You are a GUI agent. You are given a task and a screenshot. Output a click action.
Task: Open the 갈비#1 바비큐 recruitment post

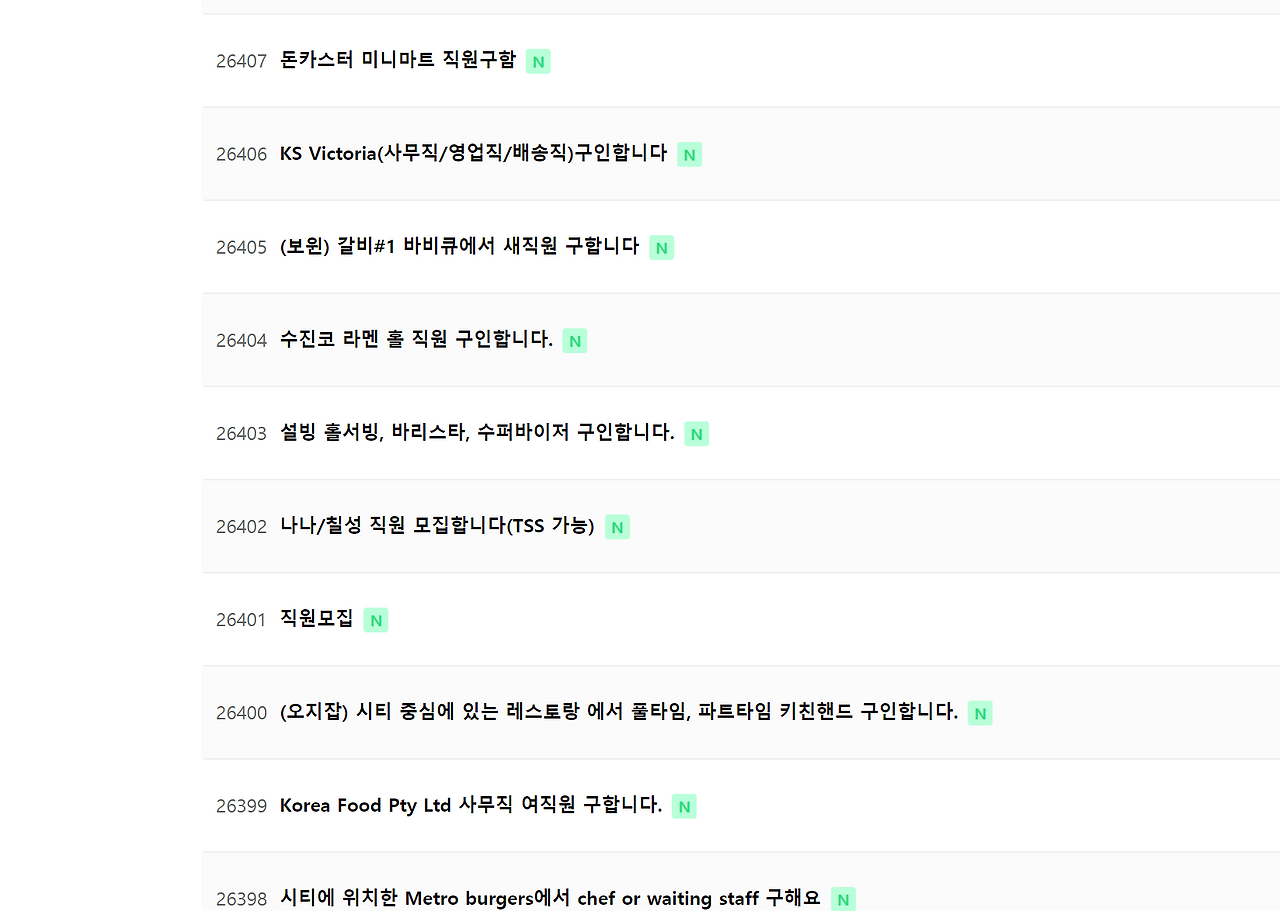[x=459, y=246]
